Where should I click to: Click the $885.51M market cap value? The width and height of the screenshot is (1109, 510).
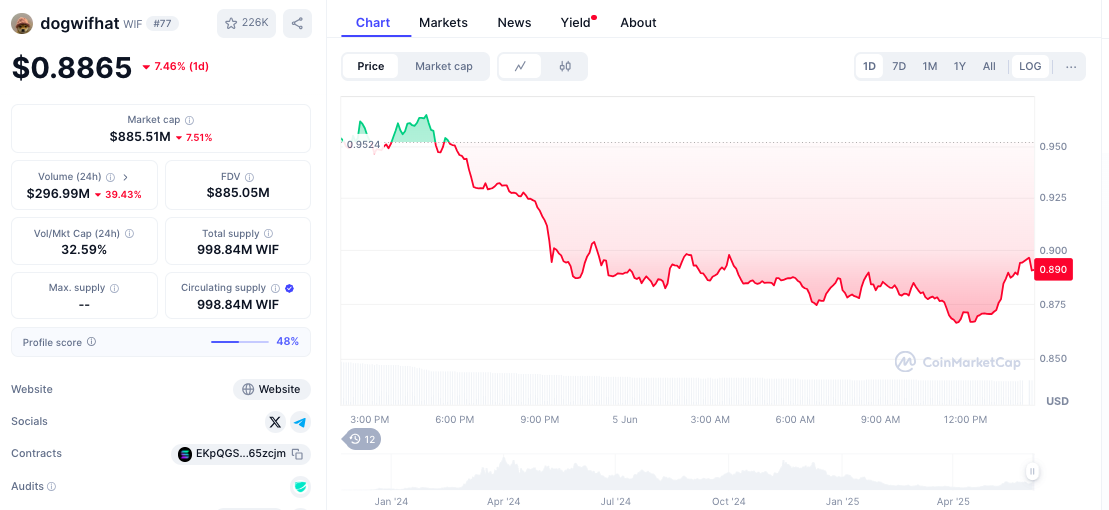pos(140,137)
